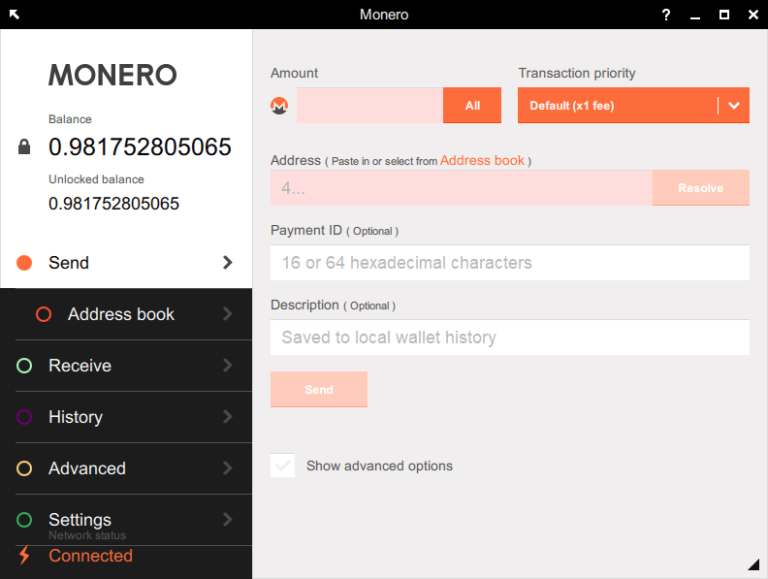768x579 pixels.
Task: Follow the orange Address book link
Action: pyautogui.click(x=482, y=160)
